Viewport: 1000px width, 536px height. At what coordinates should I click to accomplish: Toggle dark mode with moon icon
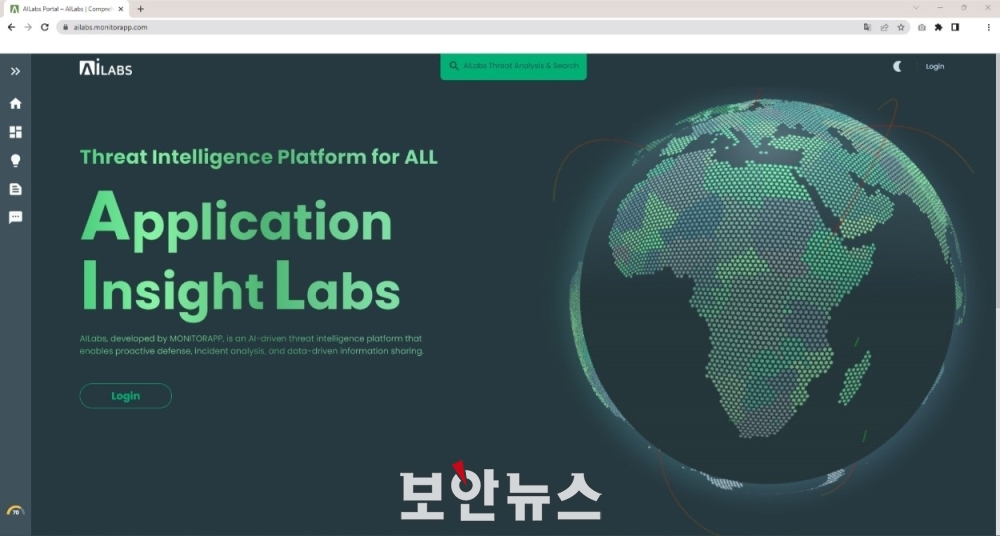click(897, 66)
